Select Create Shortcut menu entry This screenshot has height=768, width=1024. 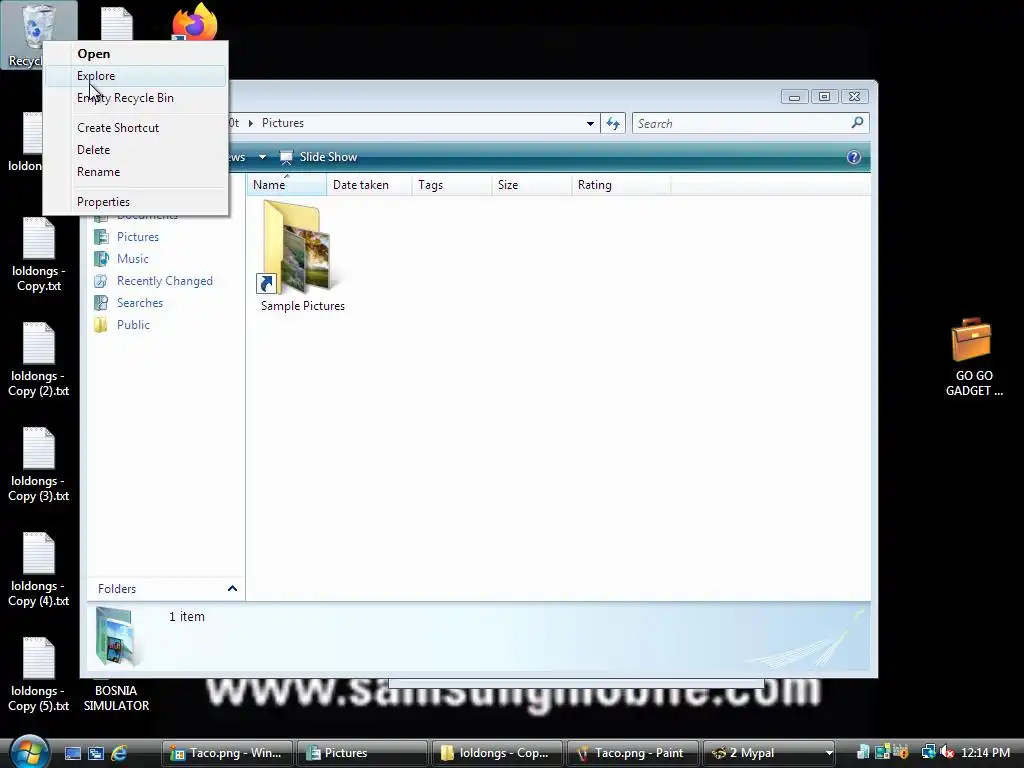click(136, 128)
